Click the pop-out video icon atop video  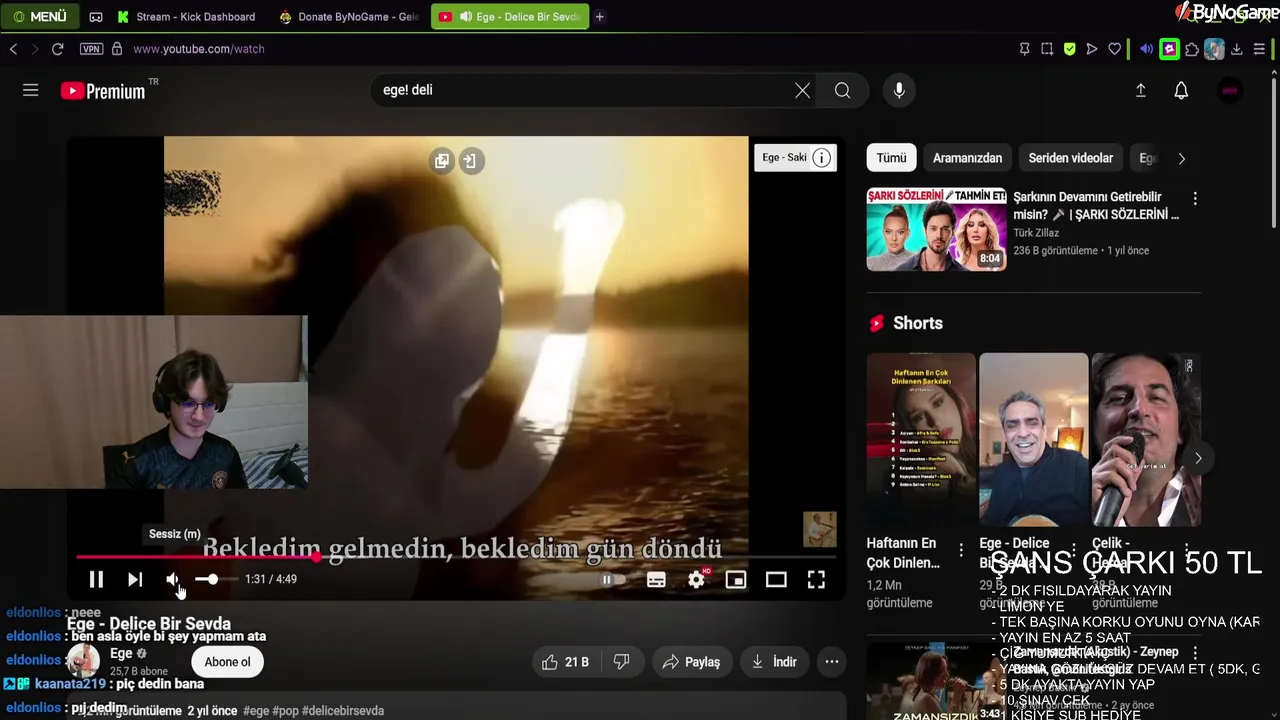point(442,161)
